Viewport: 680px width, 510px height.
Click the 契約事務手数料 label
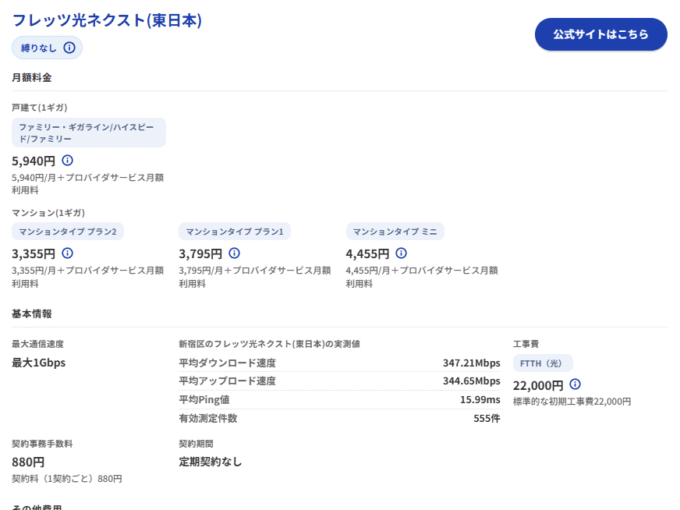point(42,444)
